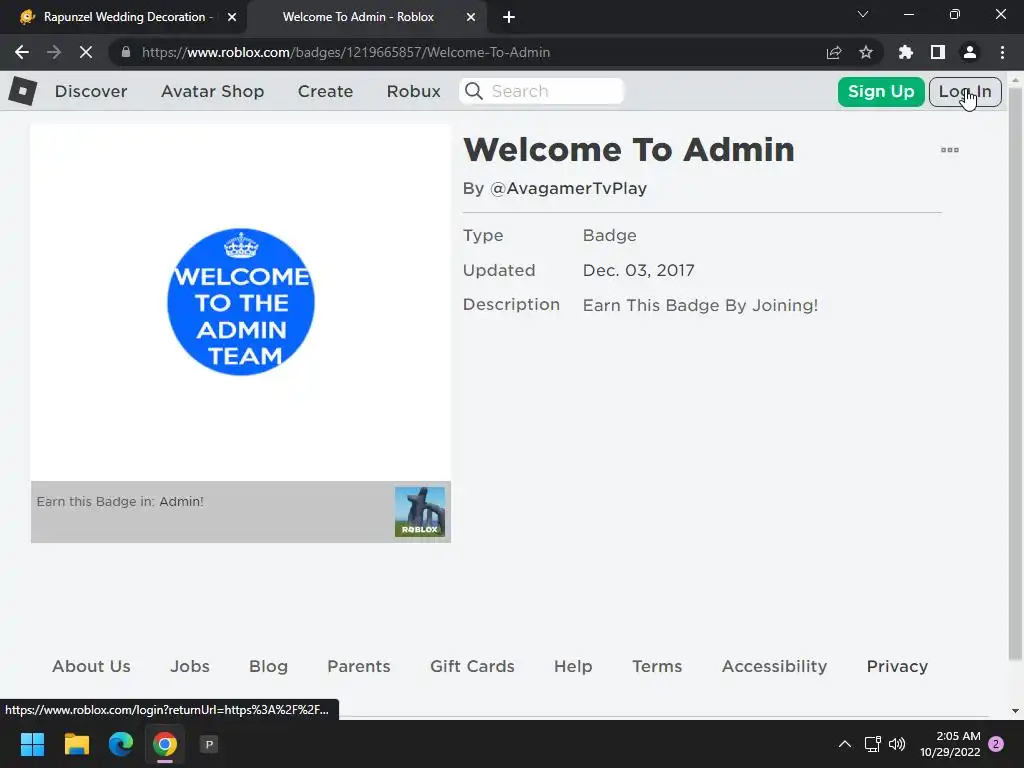
Task: Click the scrollbar down arrow
Action: pos(1015,711)
